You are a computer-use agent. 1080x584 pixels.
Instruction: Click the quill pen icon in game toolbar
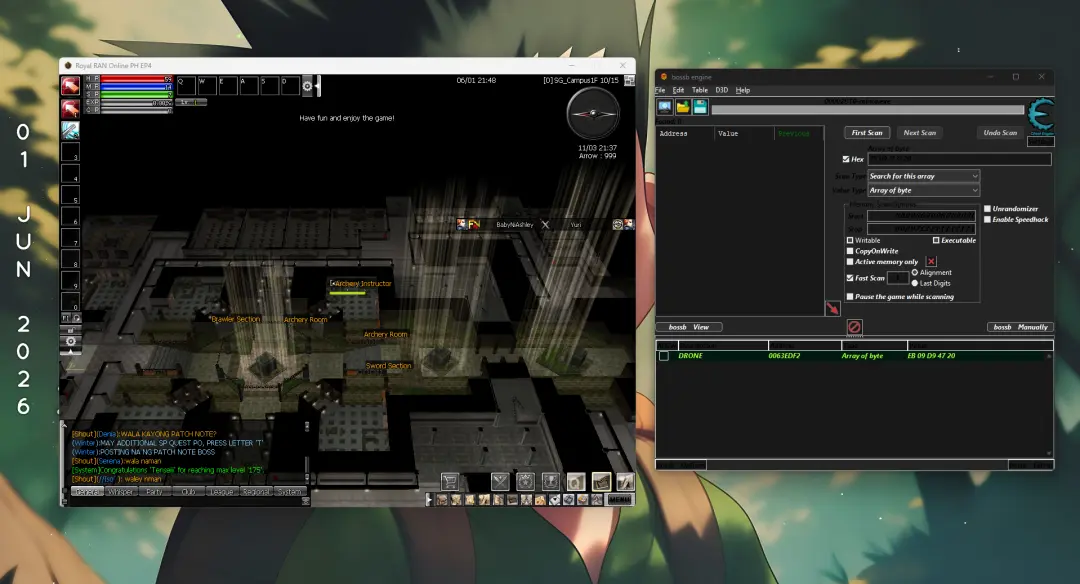625,481
